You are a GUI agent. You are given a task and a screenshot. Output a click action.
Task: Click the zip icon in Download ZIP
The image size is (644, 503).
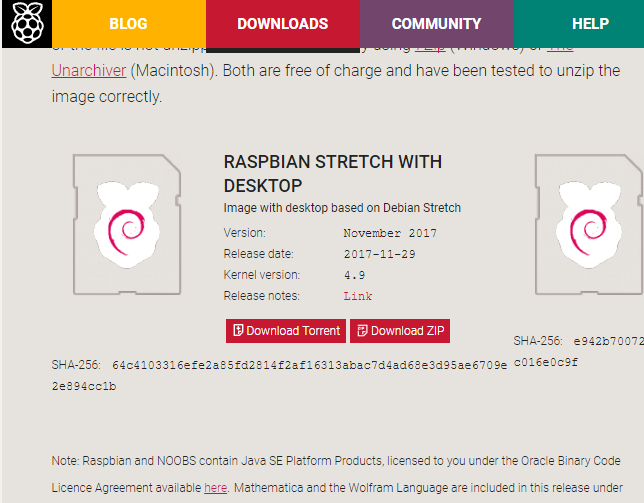[x=362, y=331]
